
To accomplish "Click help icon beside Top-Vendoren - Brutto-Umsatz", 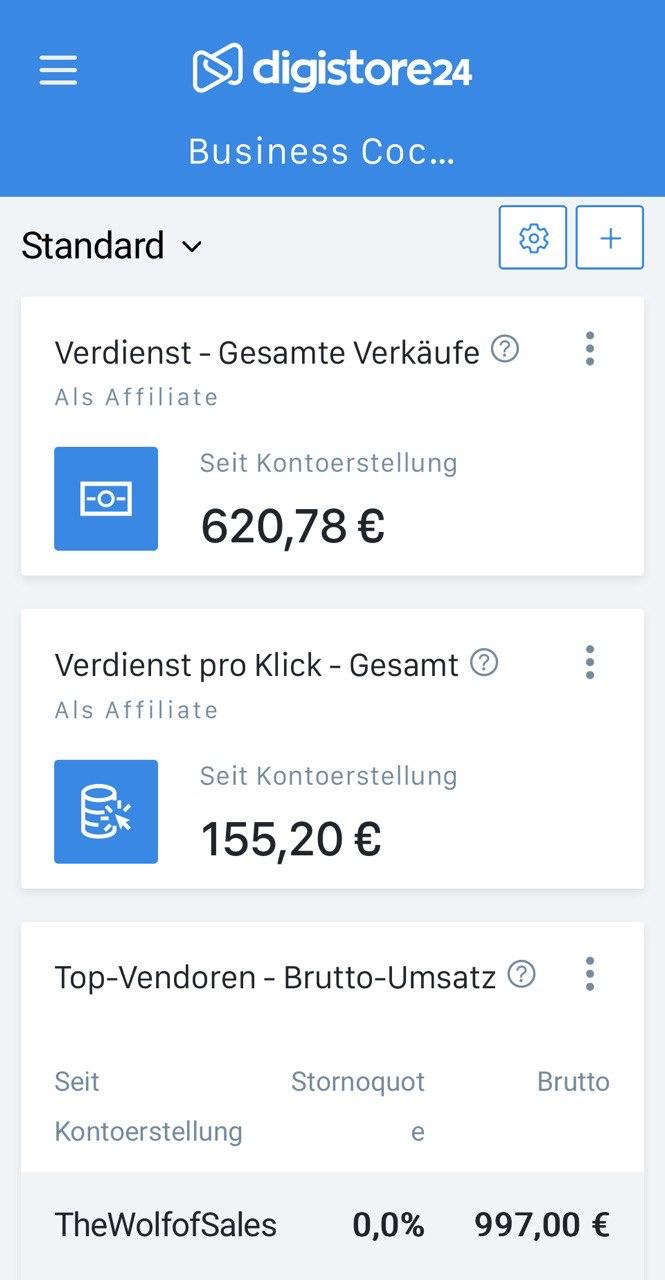I will pyautogui.click(x=521, y=975).
